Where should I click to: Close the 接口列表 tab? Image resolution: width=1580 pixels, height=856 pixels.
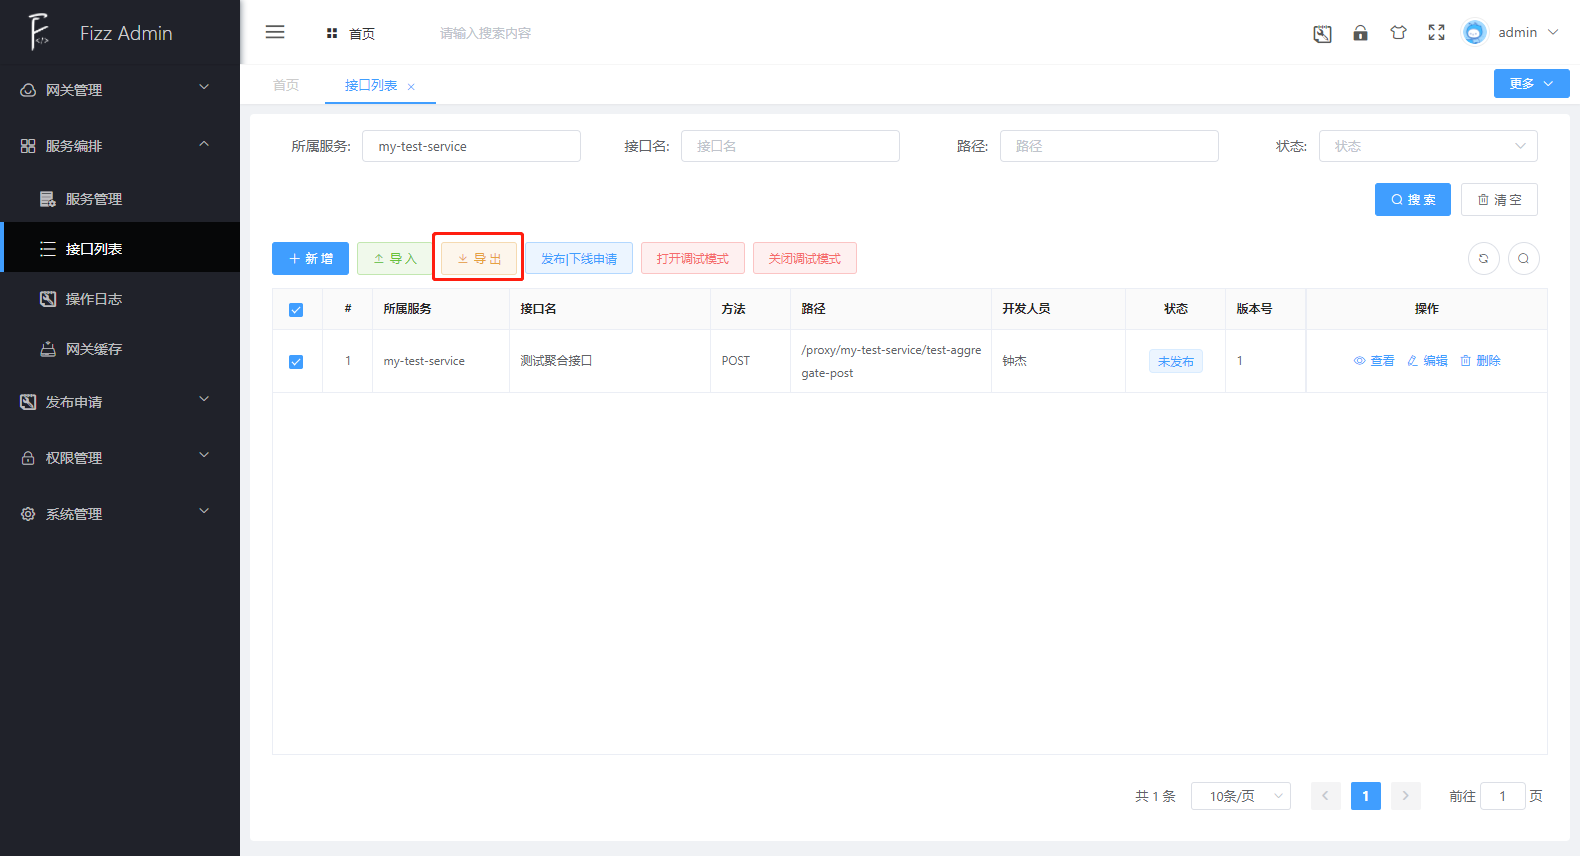(x=411, y=87)
